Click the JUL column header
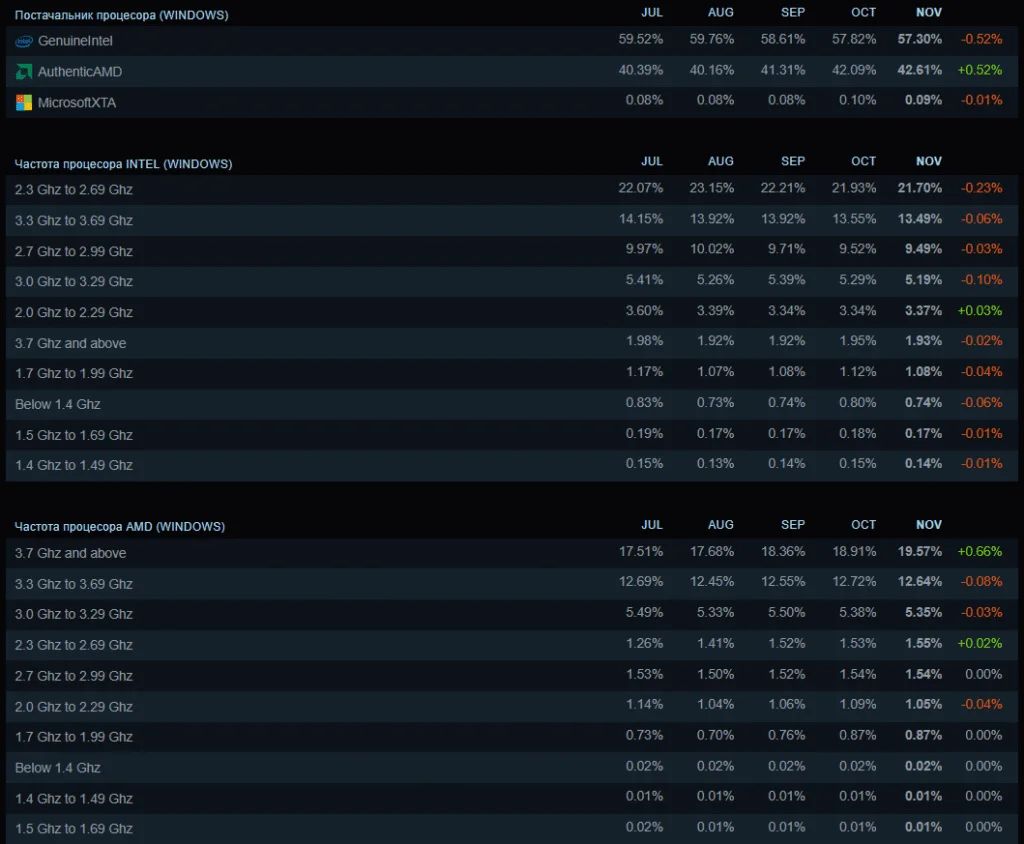Screen dimensions: 1024x844 click(652, 12)
